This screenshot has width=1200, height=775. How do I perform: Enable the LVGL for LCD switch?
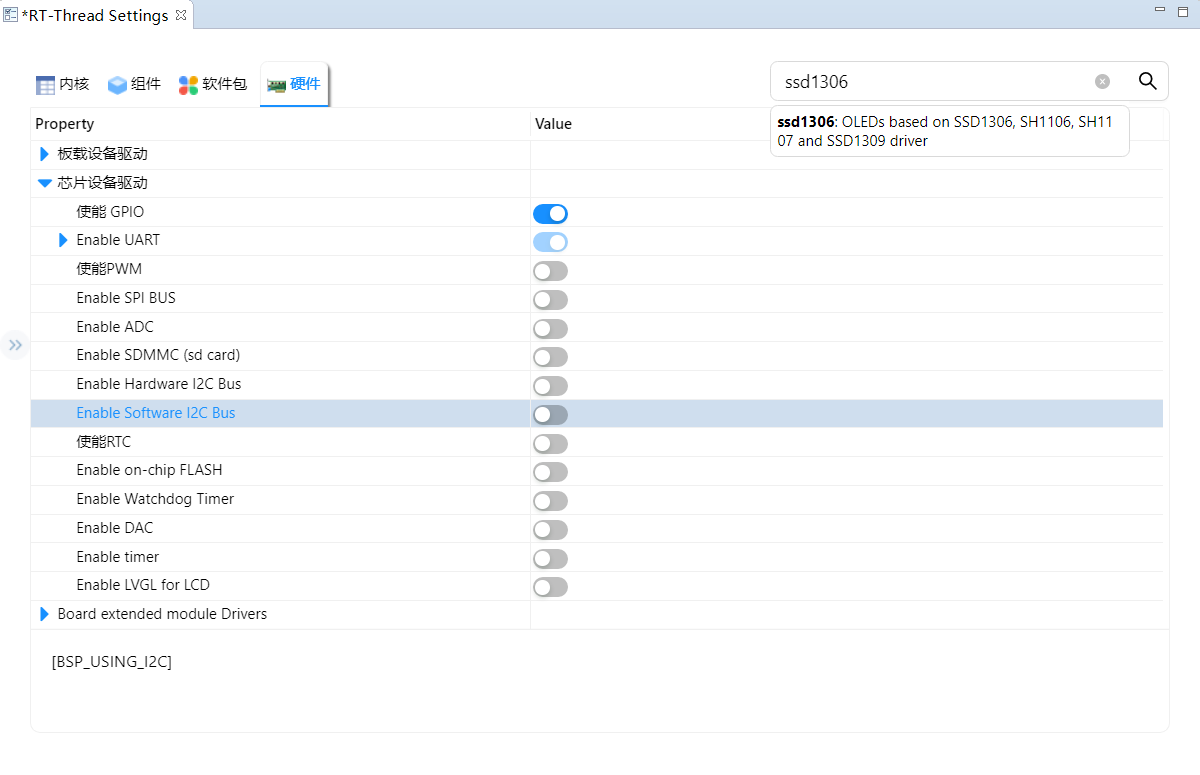pyautogui.click(x=550, y=587)
